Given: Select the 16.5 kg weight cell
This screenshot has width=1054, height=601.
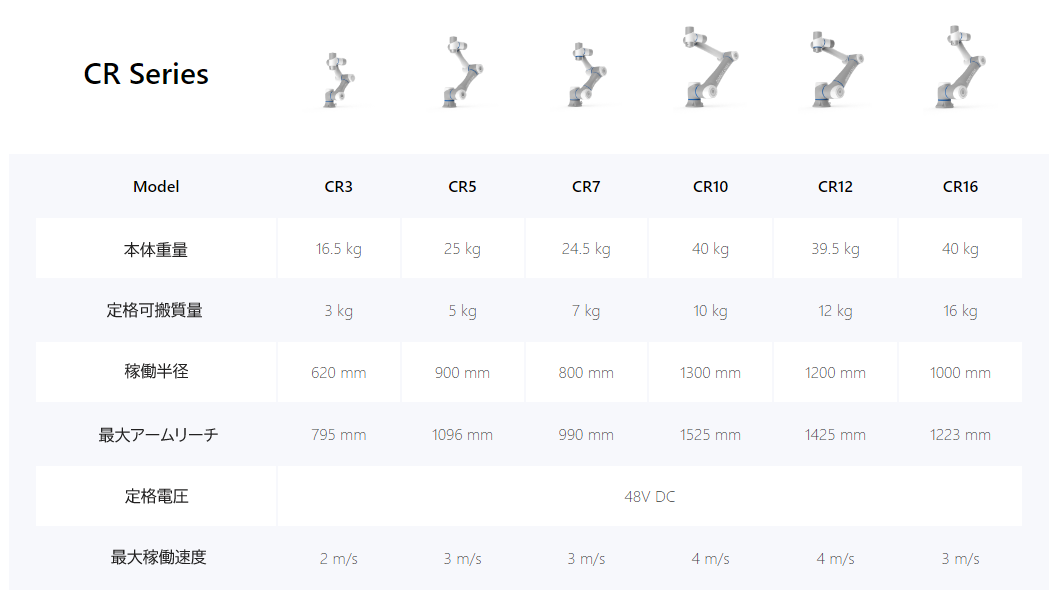Looking at the screenshot, I should pyautogui.click(x=339, y=249).
